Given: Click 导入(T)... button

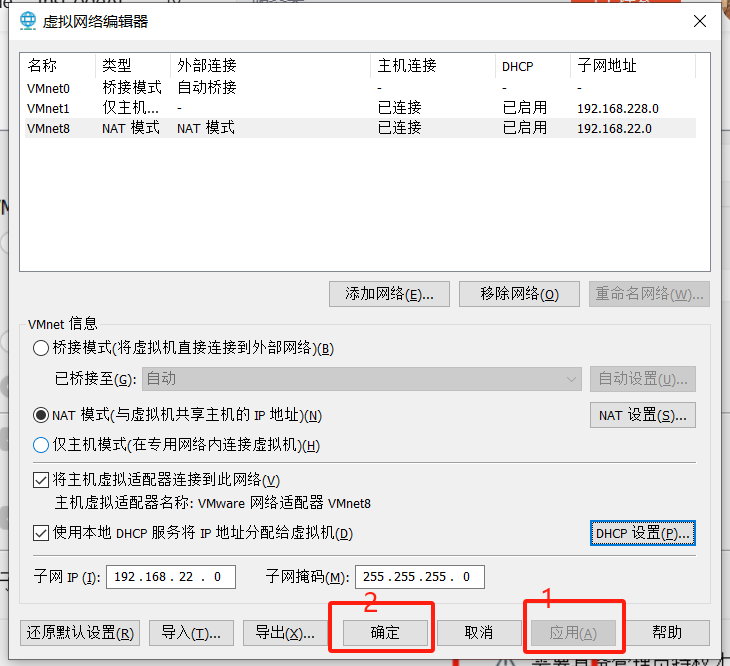Looking at the screenshot, I should click(x=191, y=633).
